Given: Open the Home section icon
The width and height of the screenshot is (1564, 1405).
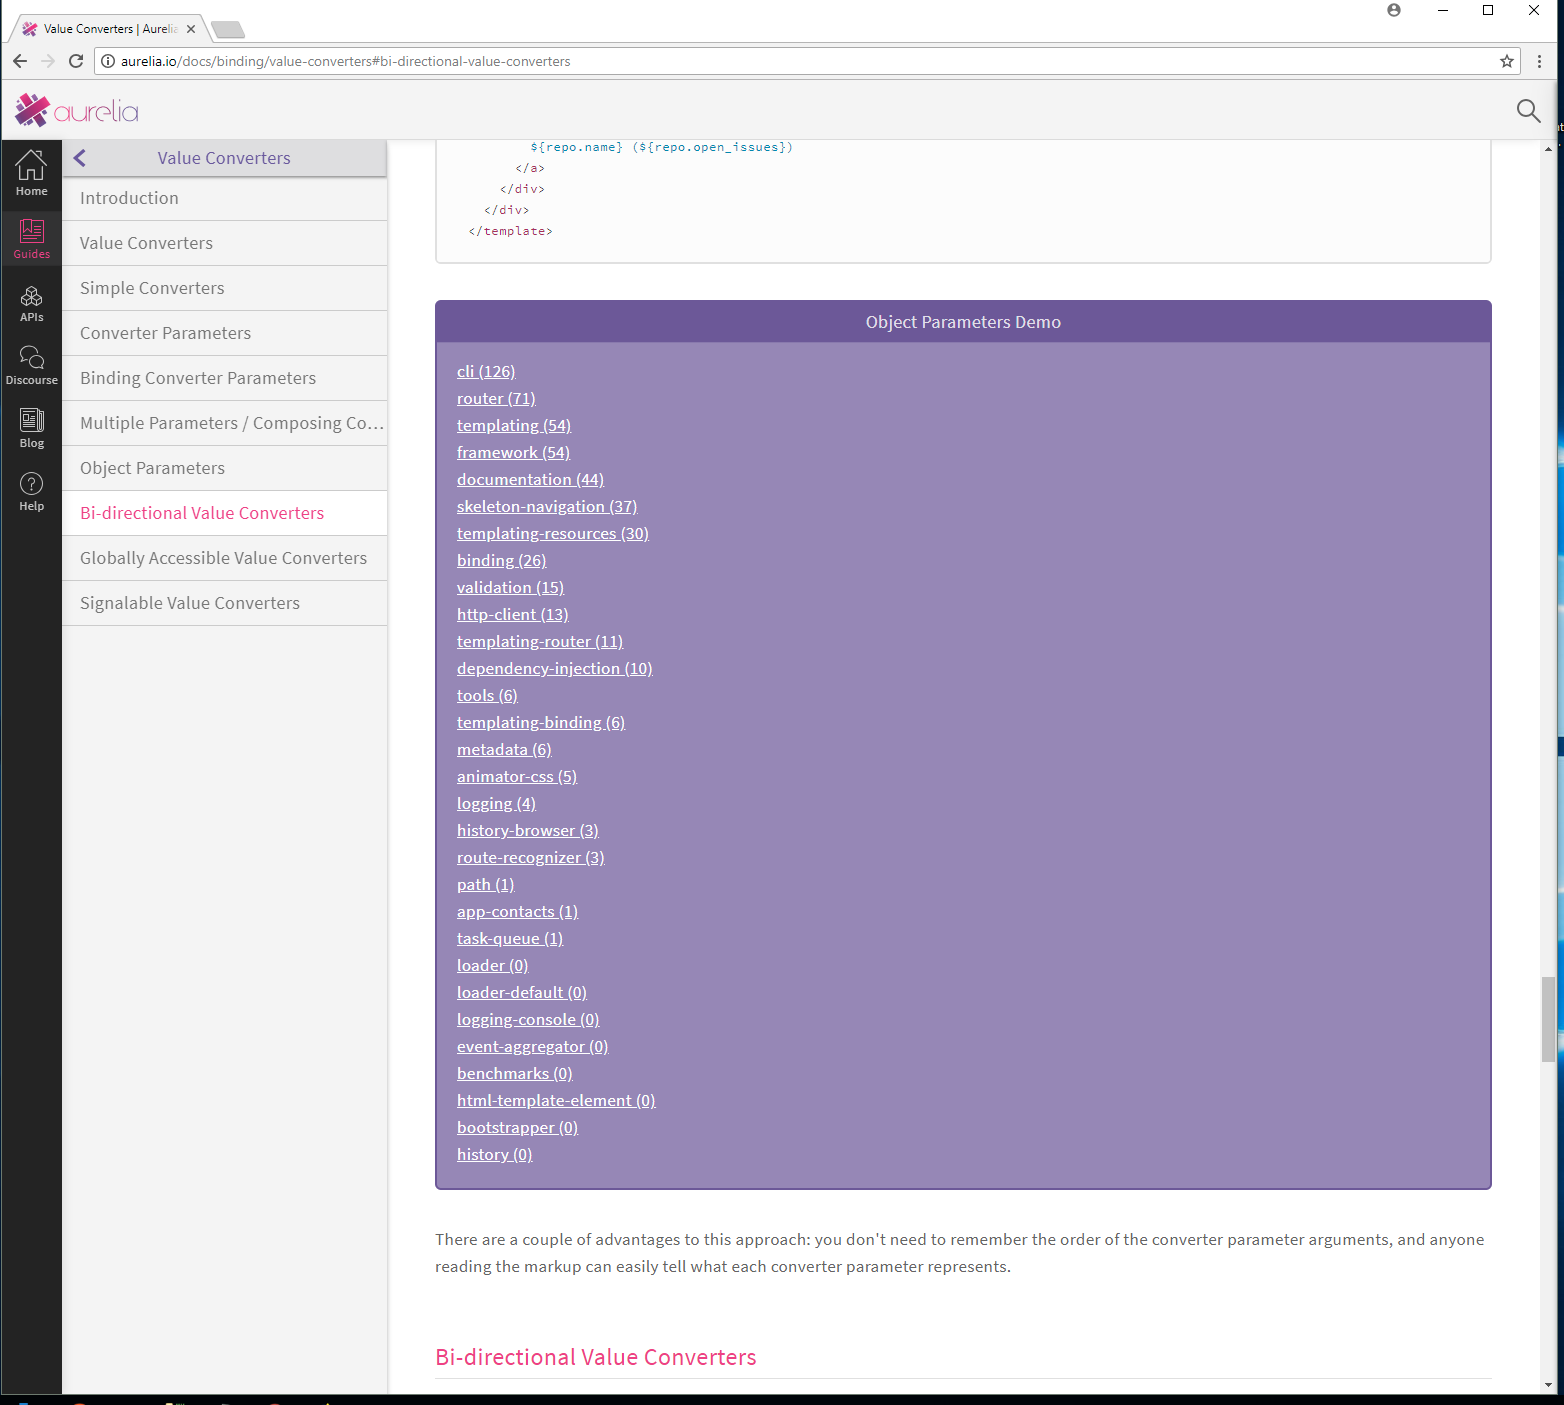Looking at the screenshot, I should point(31,172).
